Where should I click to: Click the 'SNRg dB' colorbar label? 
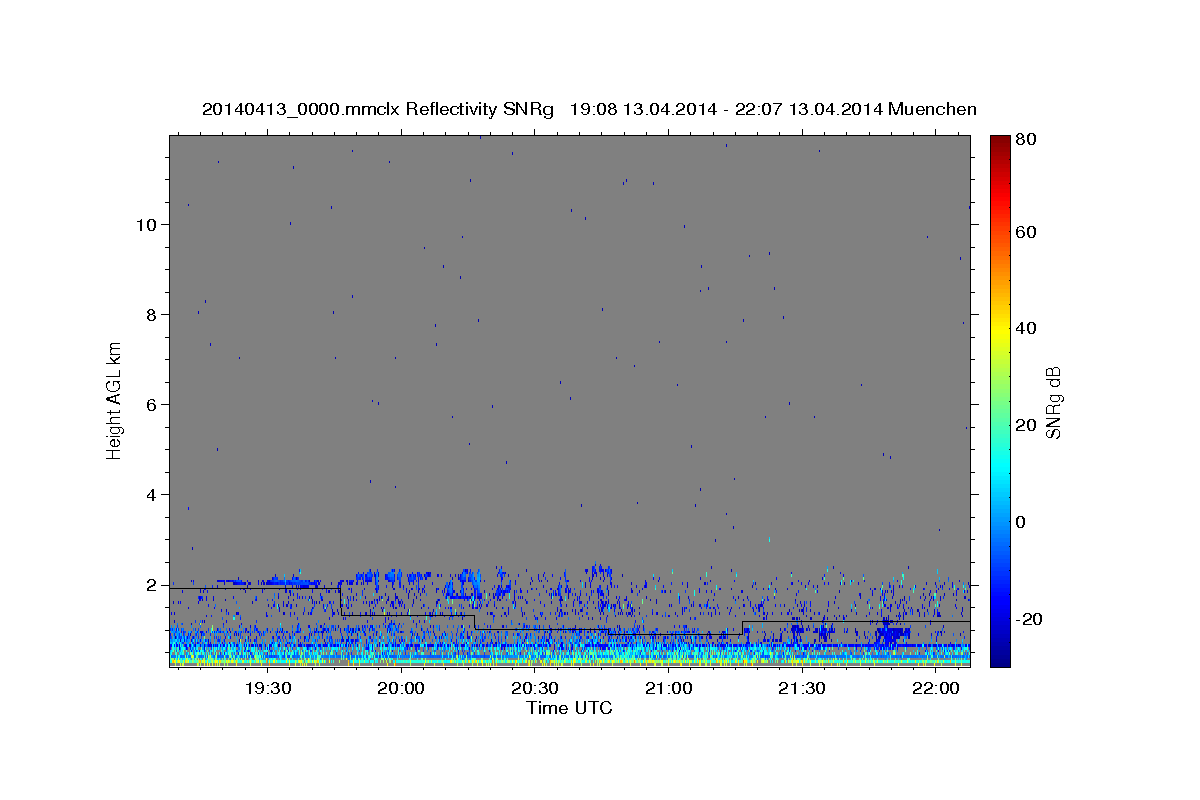pyautogui.click(x=1053, y=402)
